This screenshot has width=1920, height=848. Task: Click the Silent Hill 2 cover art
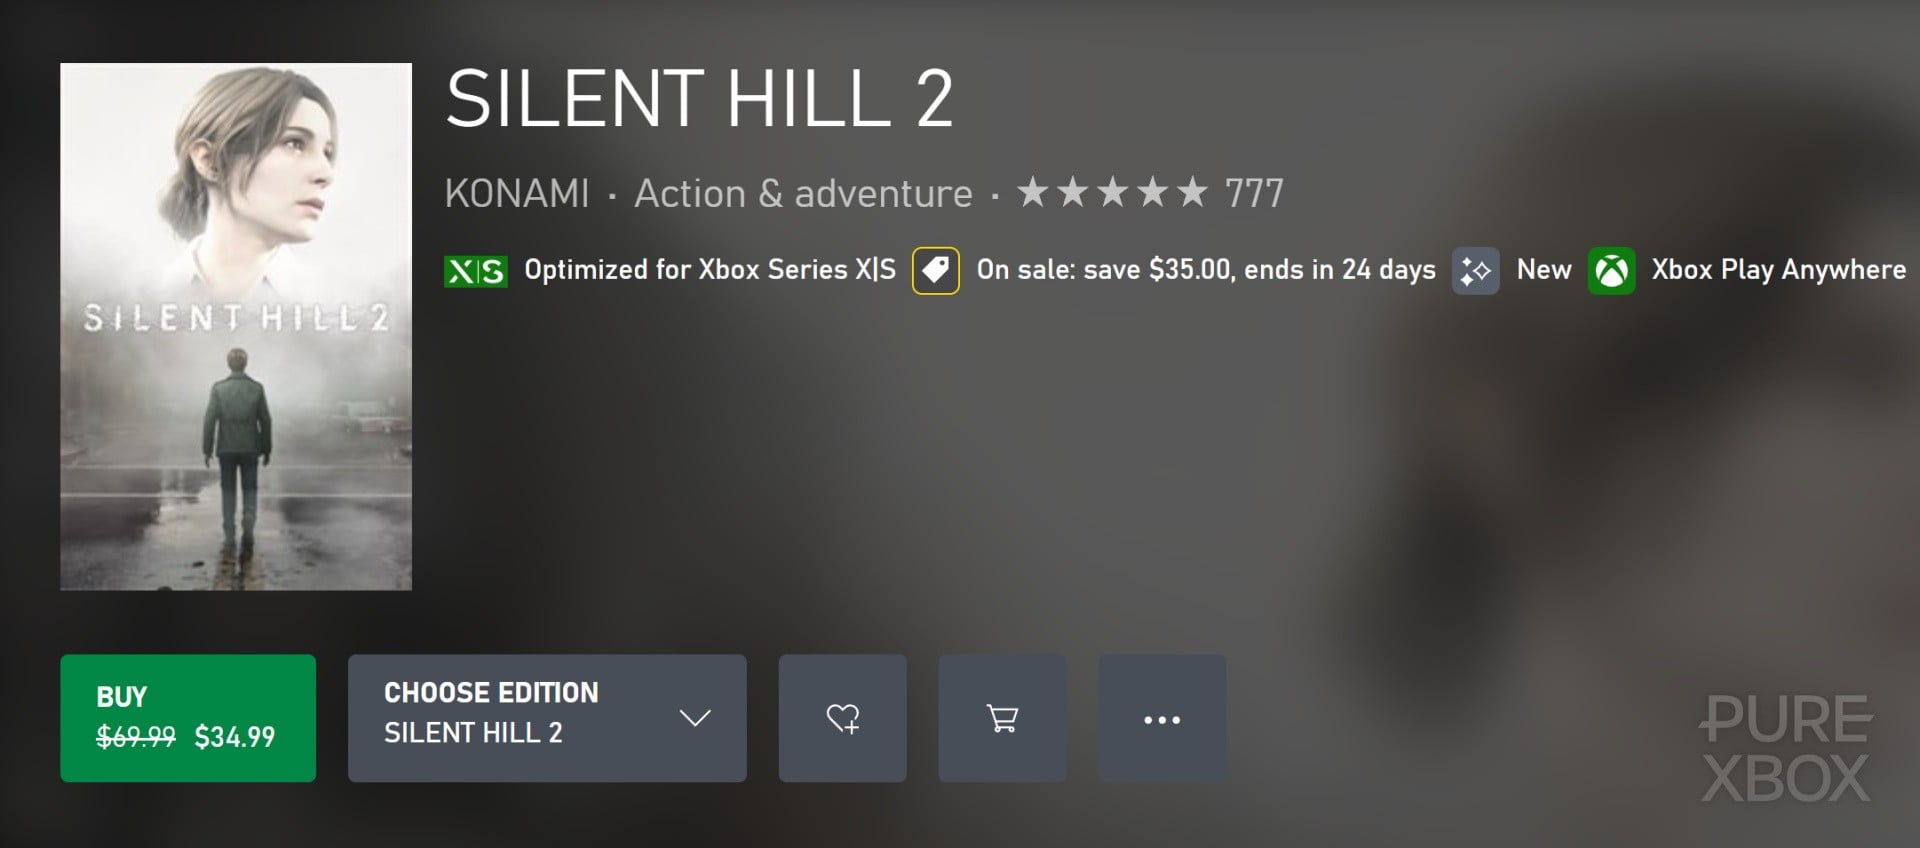(x=236, y=326)
